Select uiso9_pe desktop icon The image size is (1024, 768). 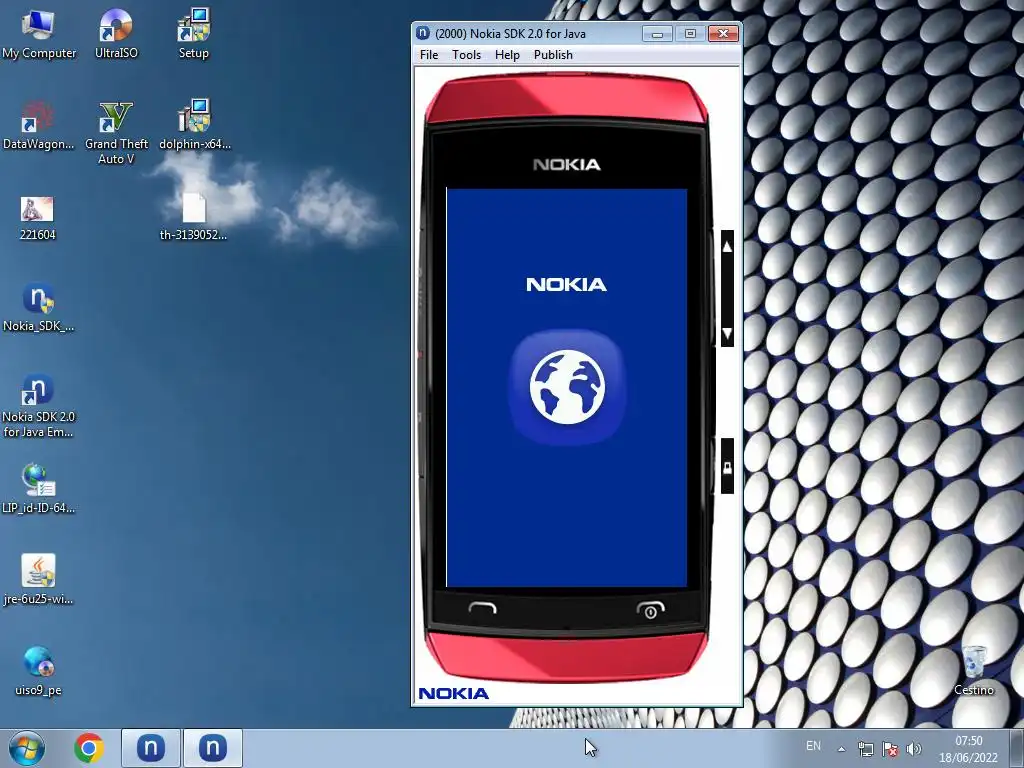pos(39,671)
